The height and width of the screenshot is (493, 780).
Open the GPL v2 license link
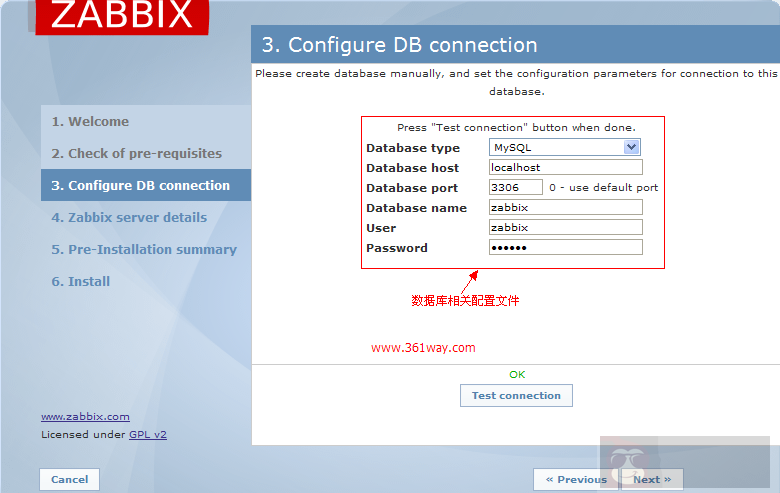(148, 434)
